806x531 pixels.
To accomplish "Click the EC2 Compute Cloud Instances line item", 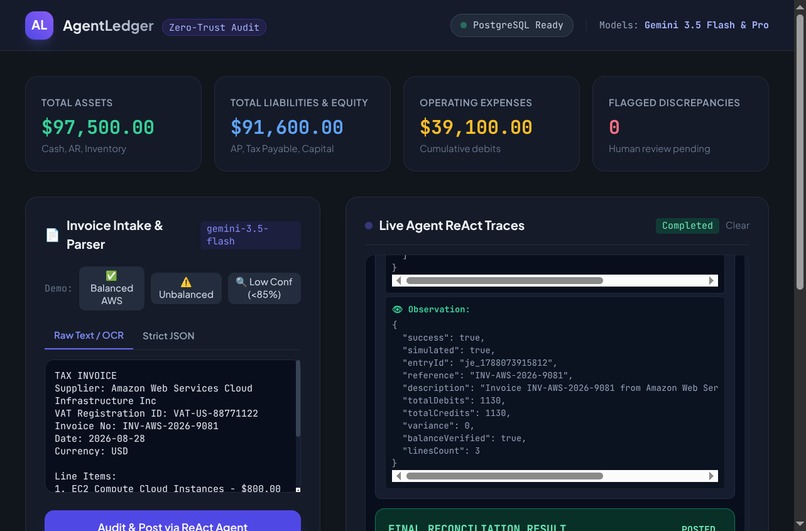I will (168, 488).
